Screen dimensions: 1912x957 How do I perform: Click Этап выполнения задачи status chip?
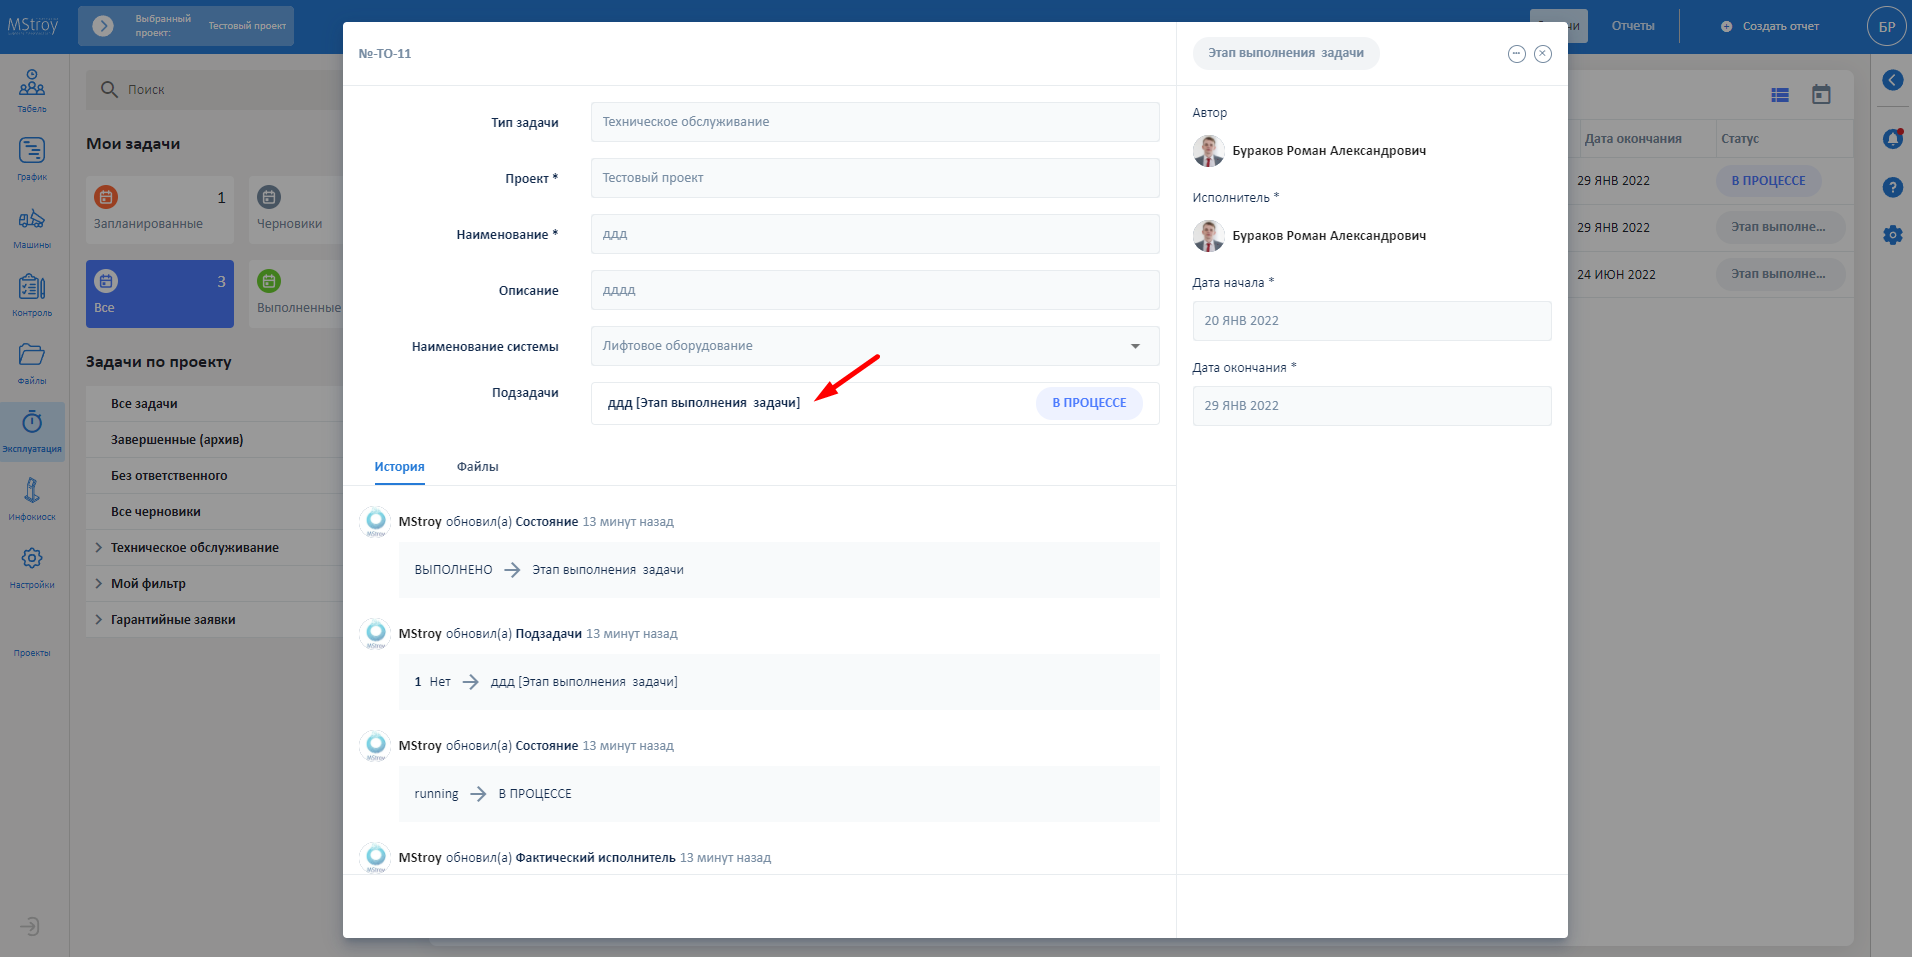point(1286,53)
